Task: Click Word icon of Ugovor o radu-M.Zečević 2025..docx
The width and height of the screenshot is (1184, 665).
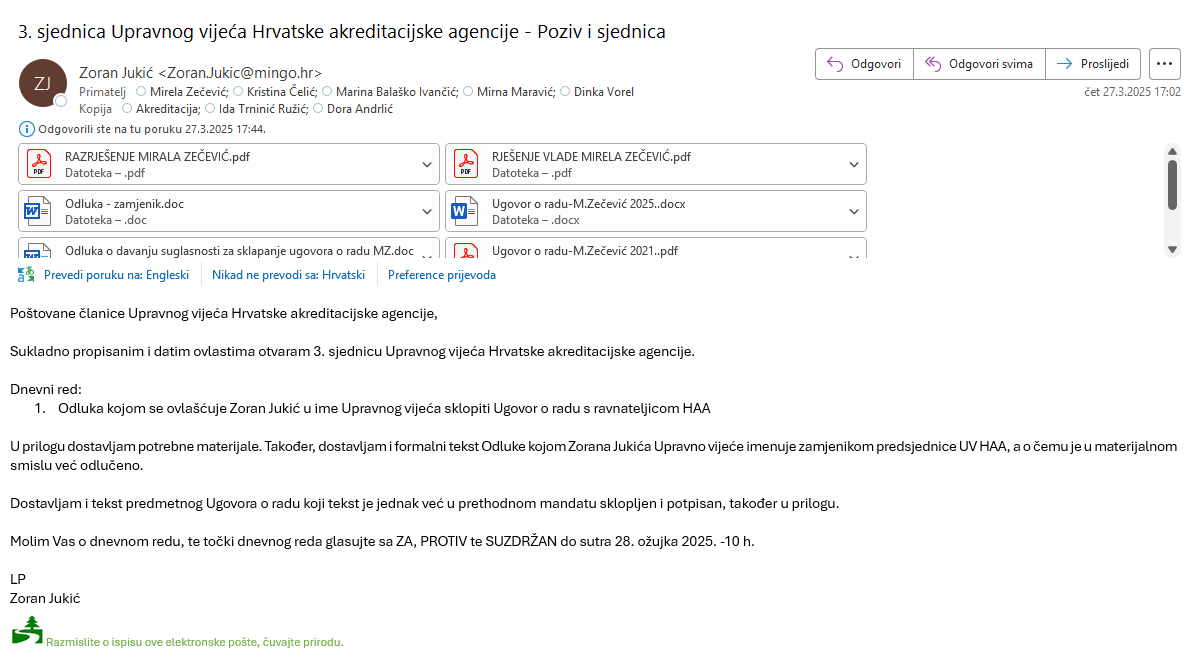Action: point(465,211)
